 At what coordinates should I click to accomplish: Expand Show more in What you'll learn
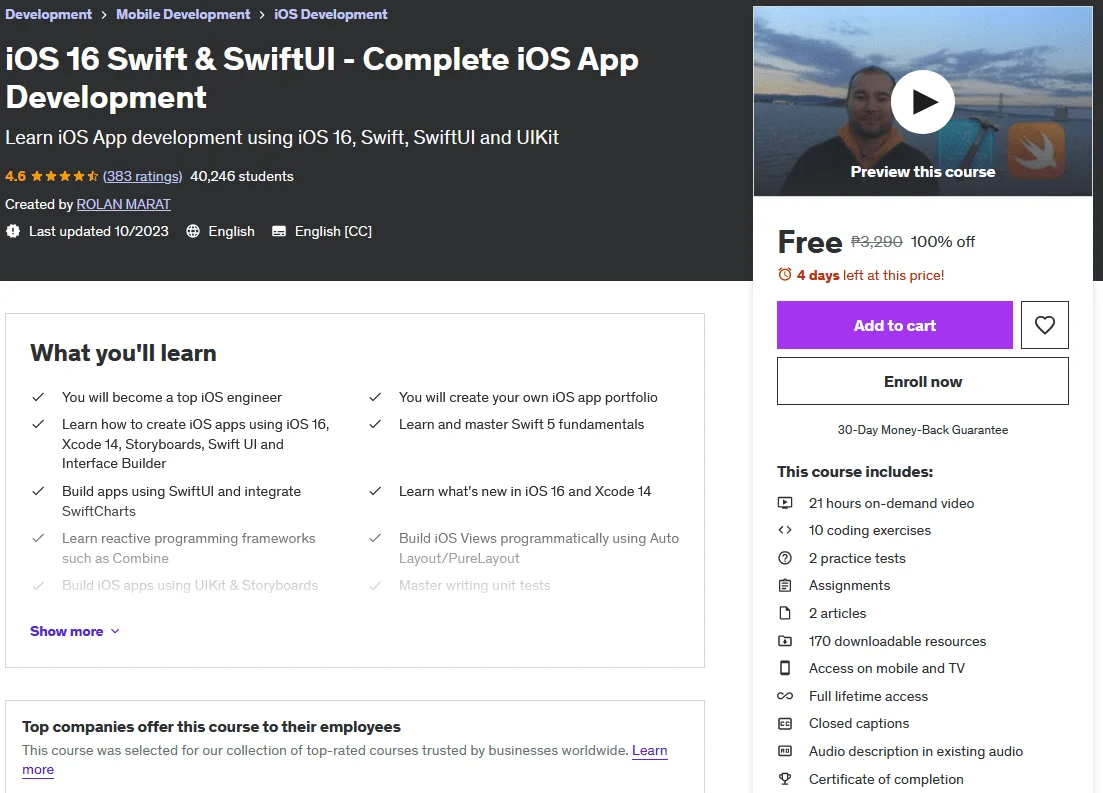click(75, 631)
